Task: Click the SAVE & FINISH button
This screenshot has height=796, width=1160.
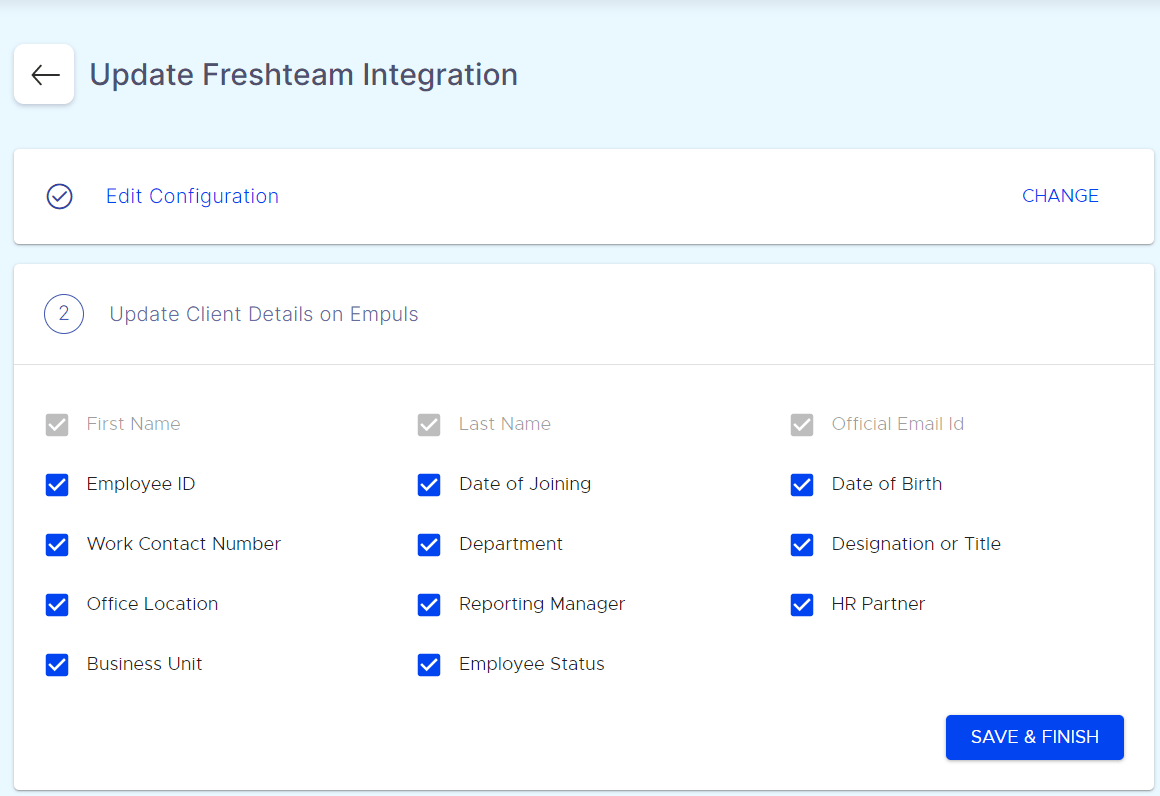Action: 1034,737
